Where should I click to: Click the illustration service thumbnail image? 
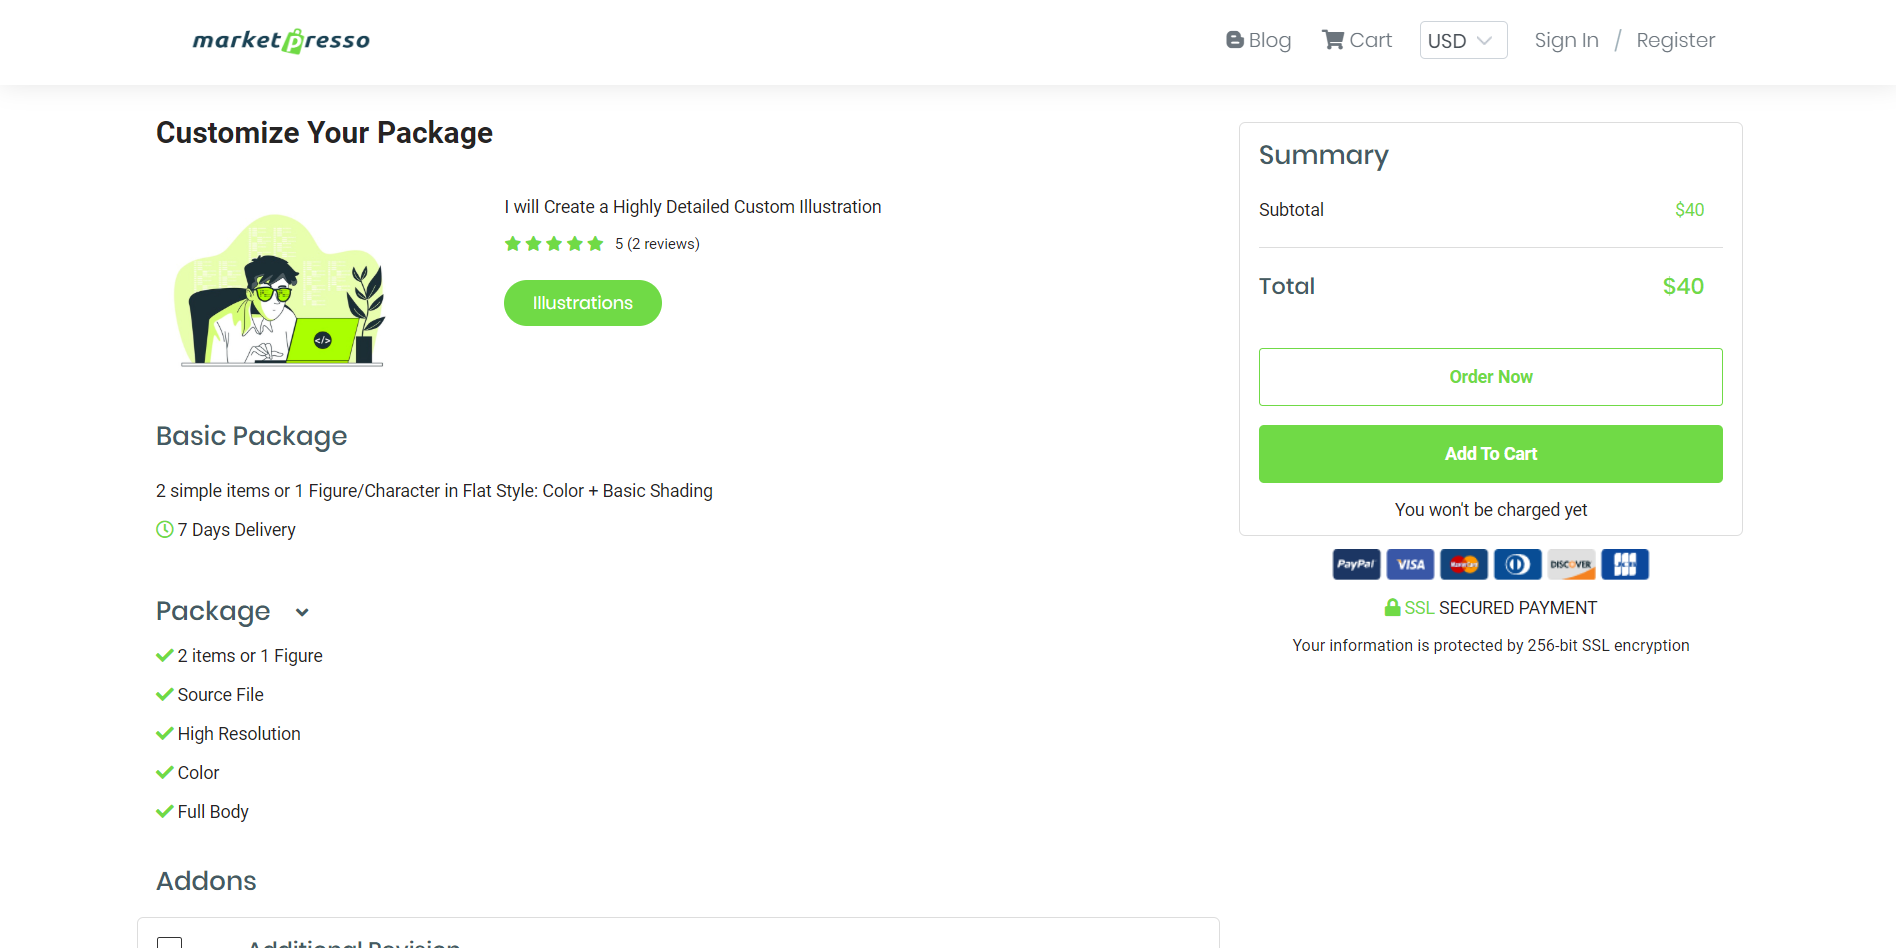281,290
